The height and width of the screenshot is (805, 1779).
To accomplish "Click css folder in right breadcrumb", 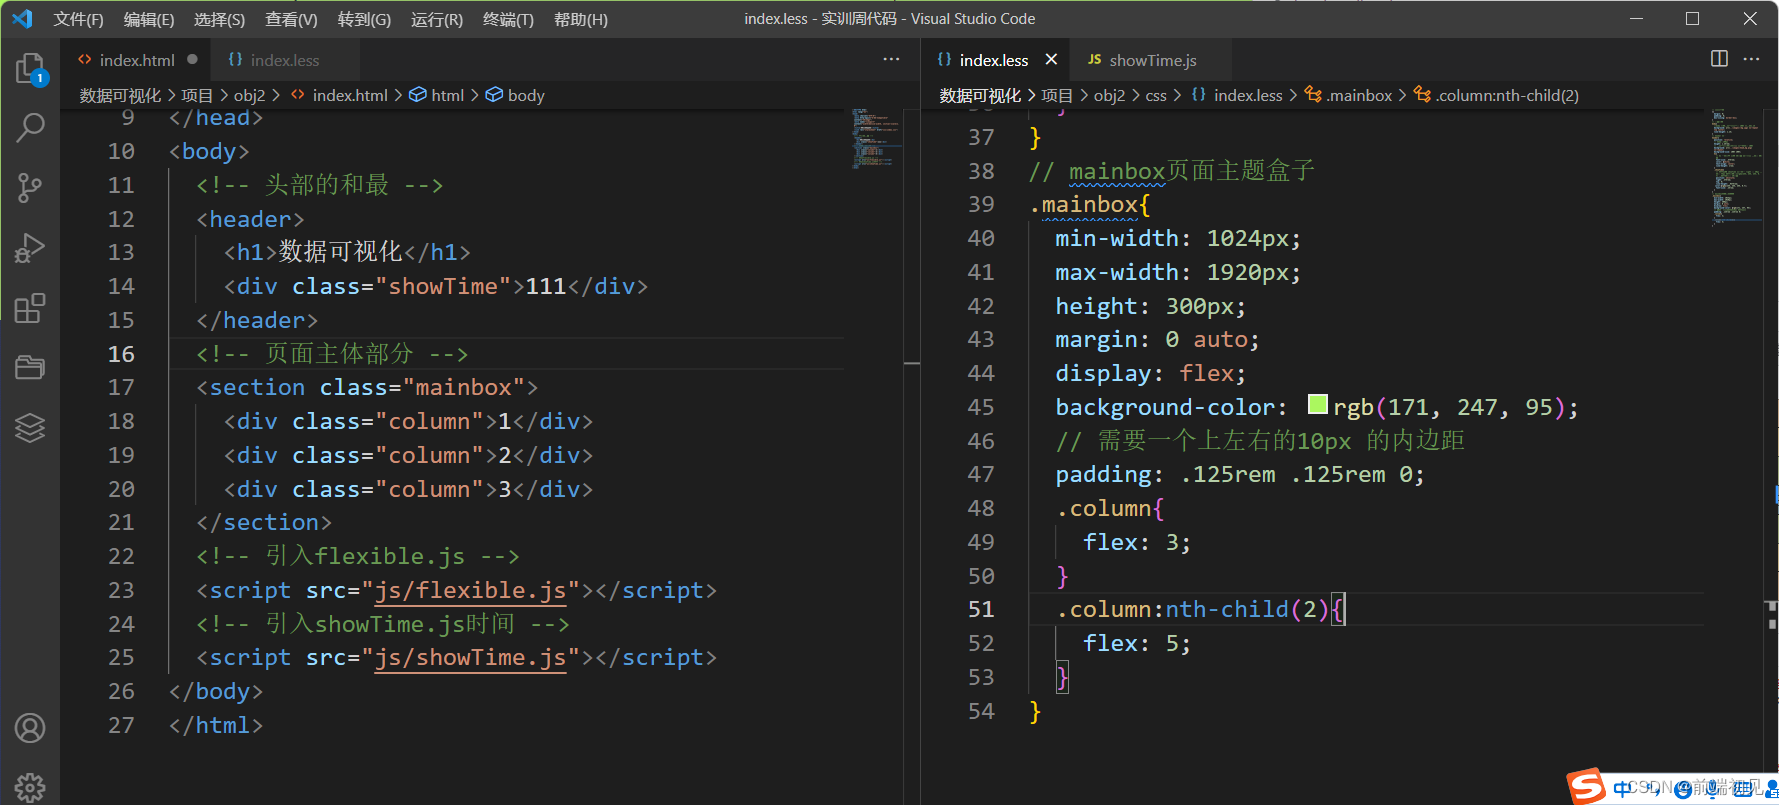I will [x=1156, y=95].
